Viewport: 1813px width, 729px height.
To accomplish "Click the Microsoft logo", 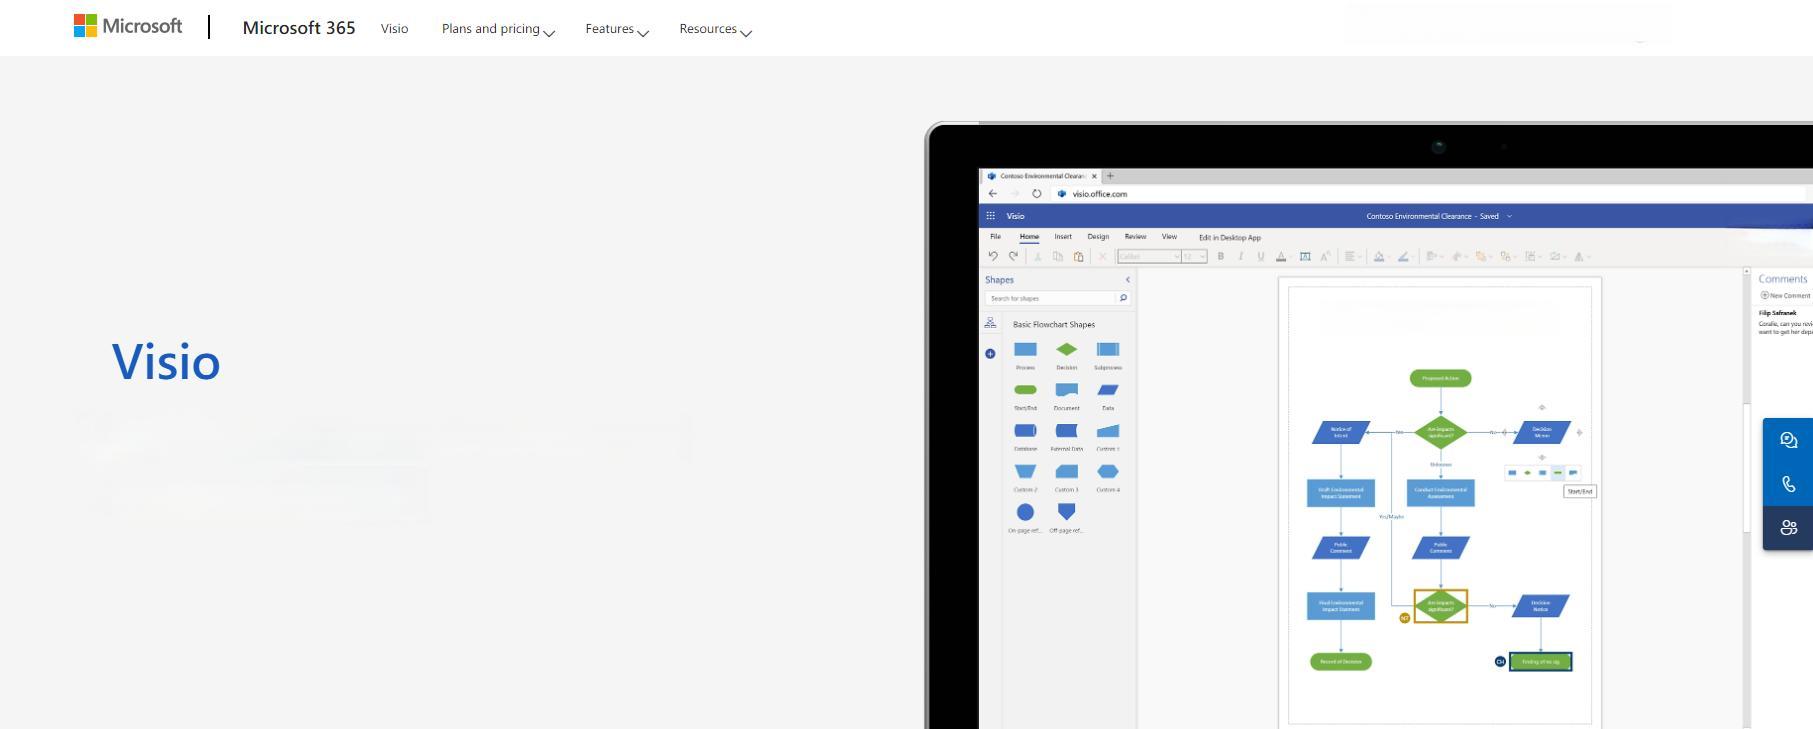I will point(128,26).
